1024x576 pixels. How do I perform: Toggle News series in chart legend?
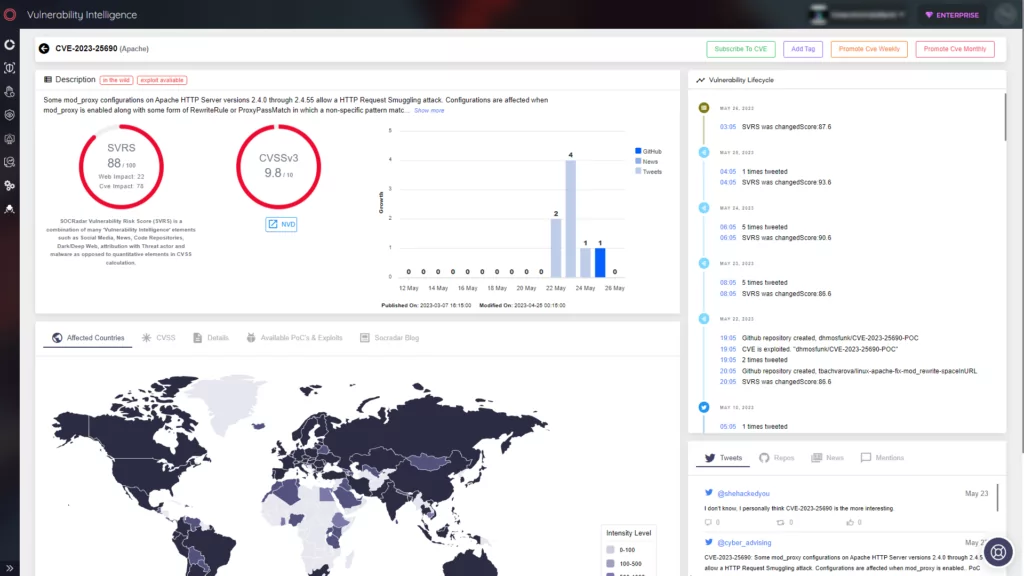(647, 161)
